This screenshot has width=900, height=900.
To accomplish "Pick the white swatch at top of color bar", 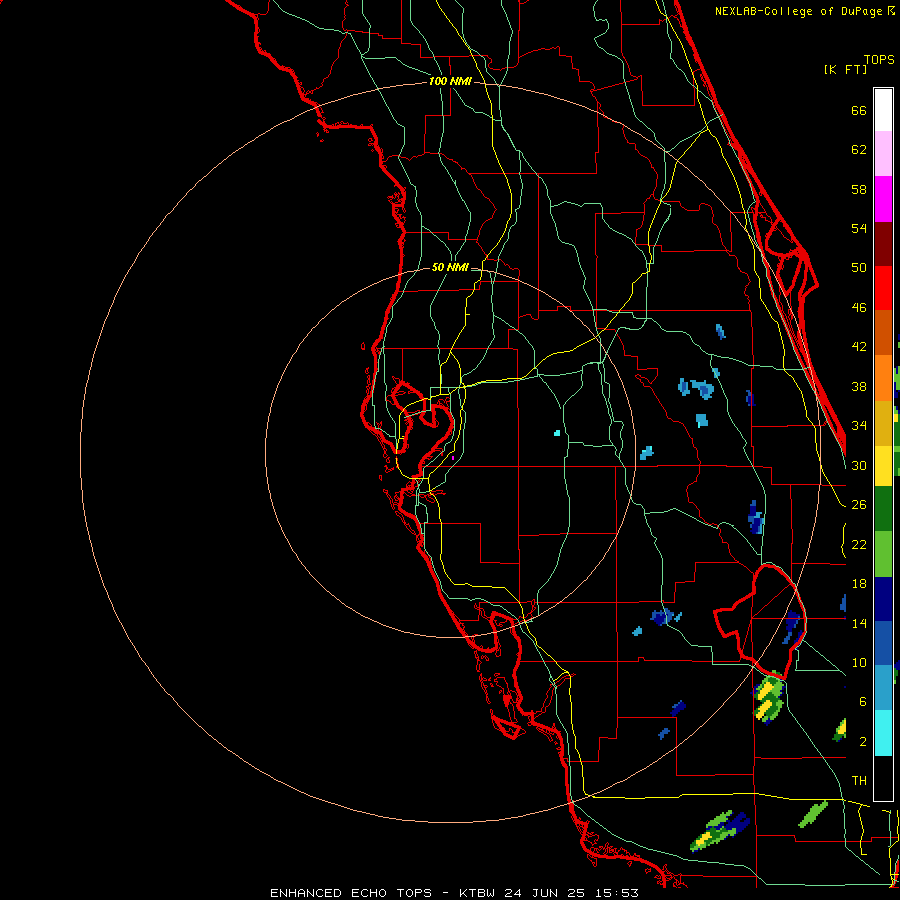I will click(883, 110).
